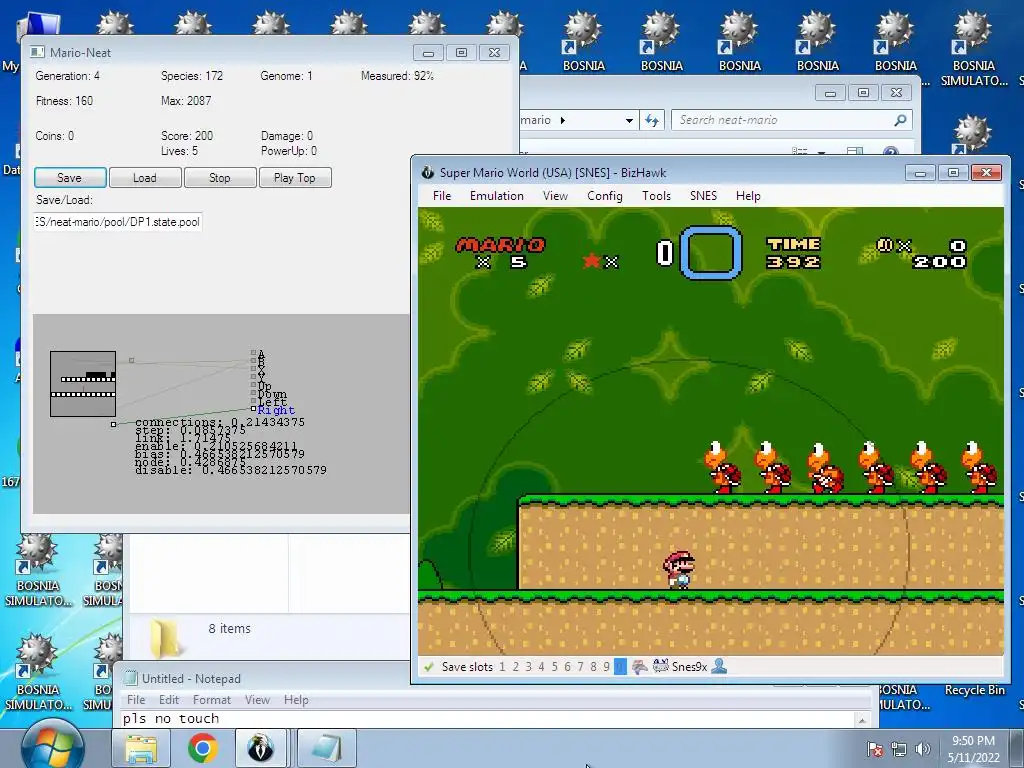1024x768 pixels.
Task: Click the '8 items' folder icon in Explorer
Action: coord(165,637)
